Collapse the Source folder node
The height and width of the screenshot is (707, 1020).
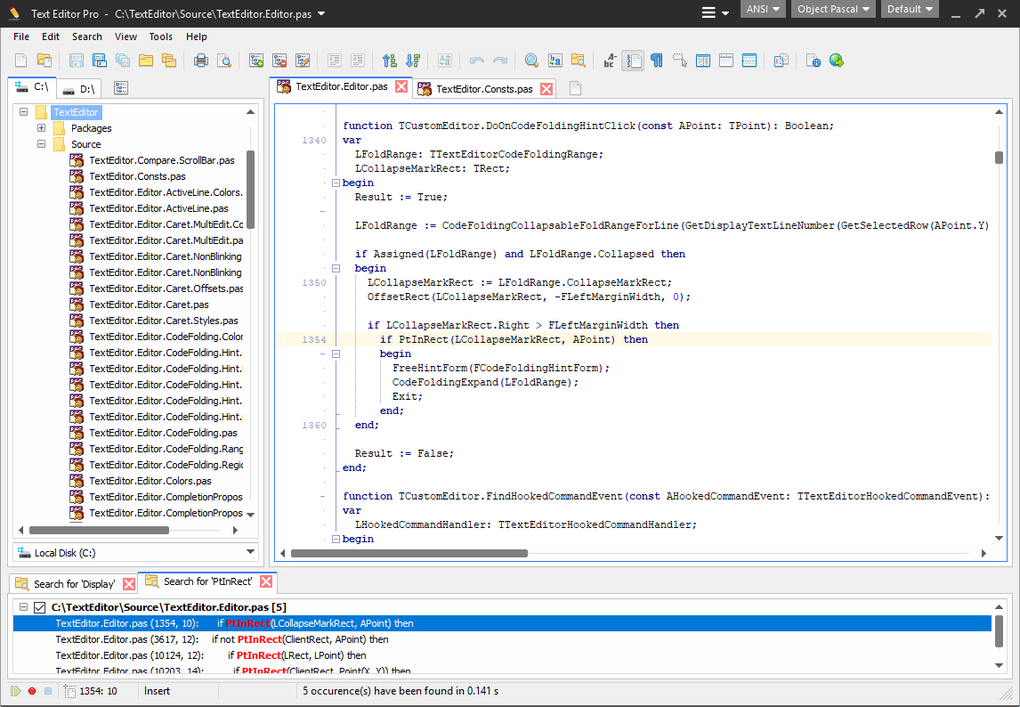(x=41, y=144)
